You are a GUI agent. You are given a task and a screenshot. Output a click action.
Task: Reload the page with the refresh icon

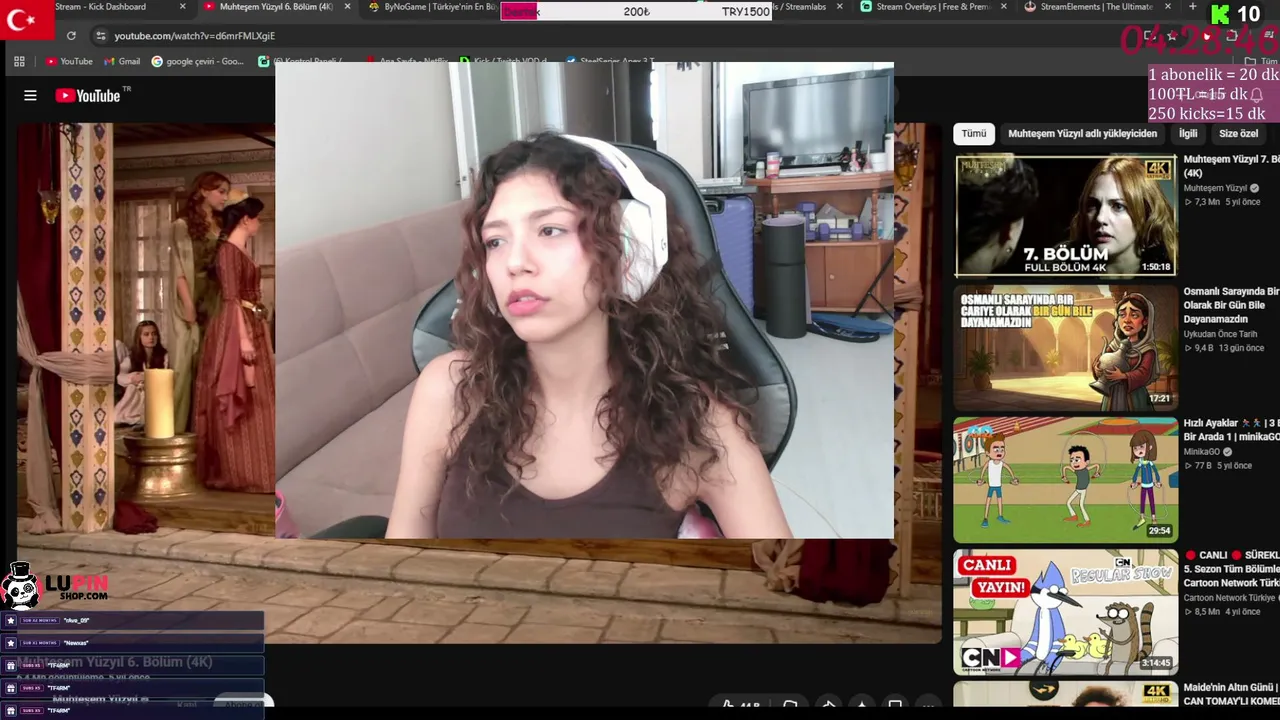click(x=71, y=36)
